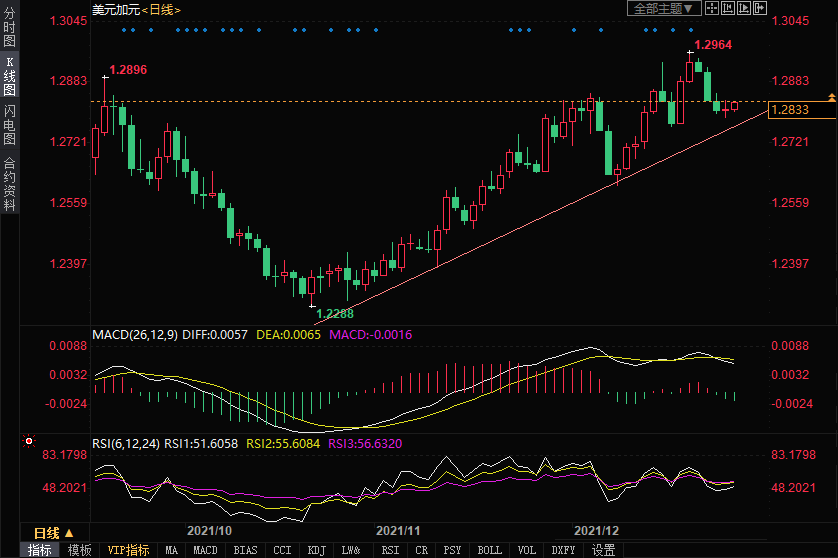Toggle the BOLL indicator overlay
The height and width of the screenshot is (558, 838).
coord(489,550)
